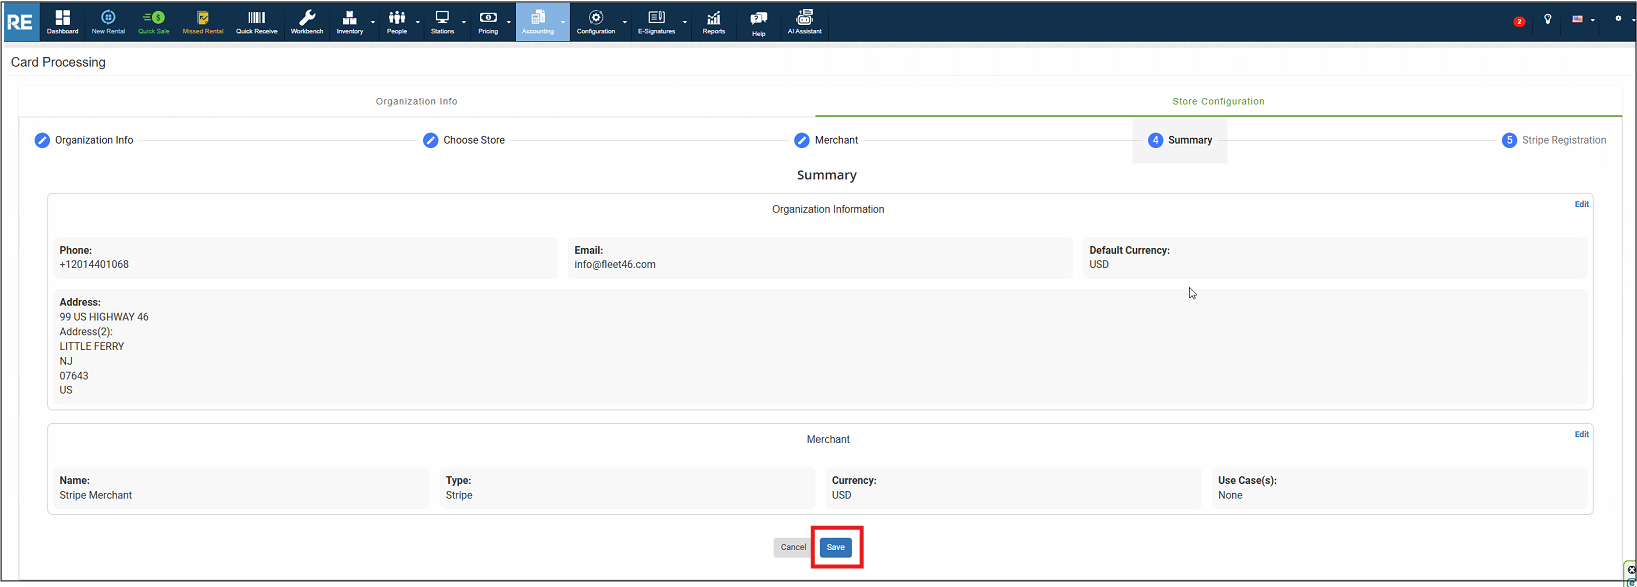The height and width of the screenshot is (587, 1637).
Task: Expand the Accounting menu
Action: point(540,21)
